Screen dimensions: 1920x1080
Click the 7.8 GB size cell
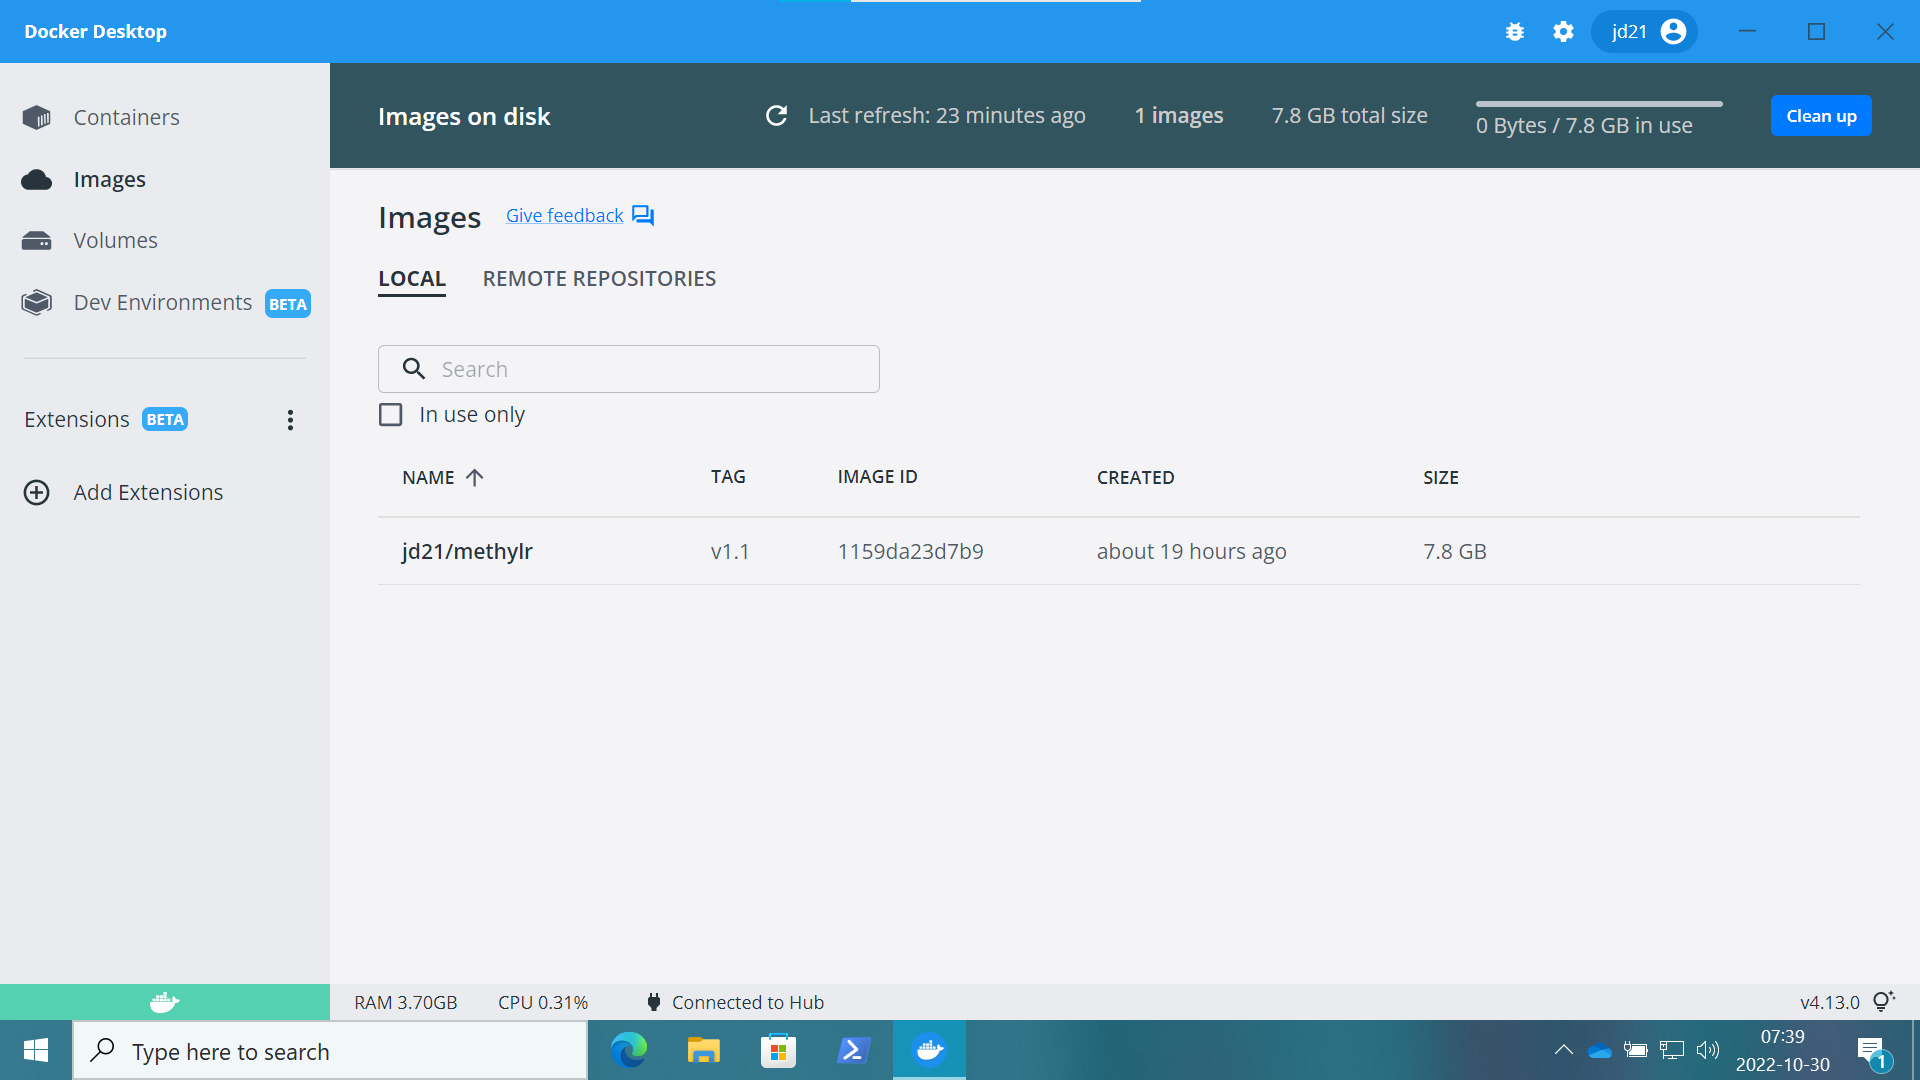(1455, 552)
